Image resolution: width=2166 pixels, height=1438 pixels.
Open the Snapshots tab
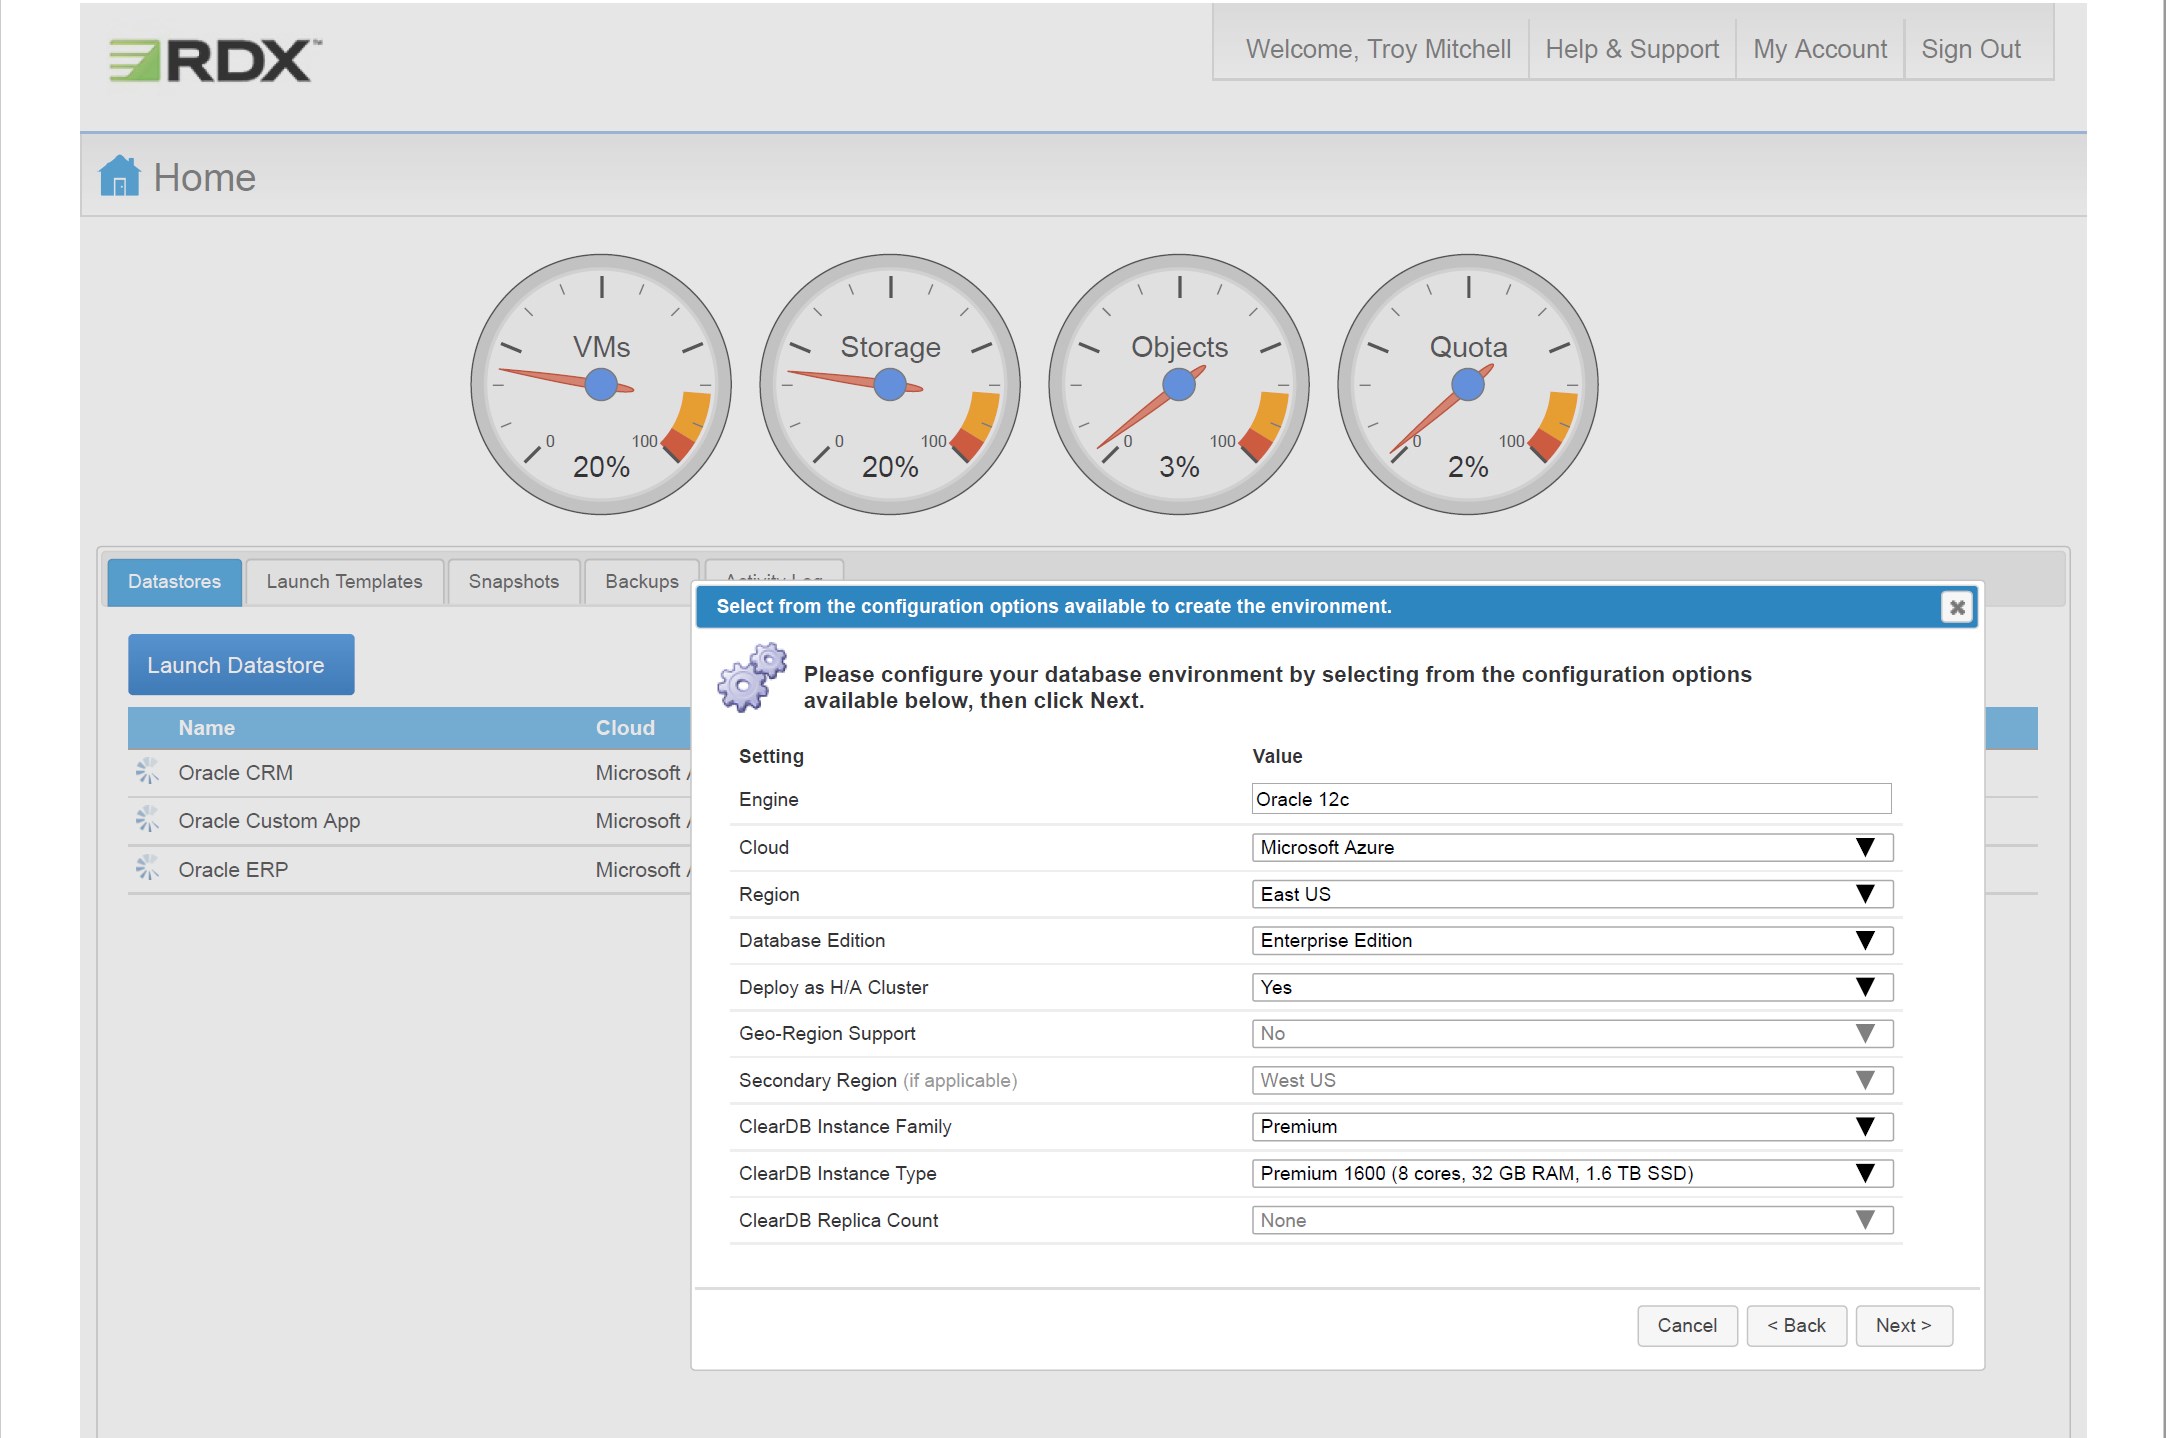pos(513,581)
